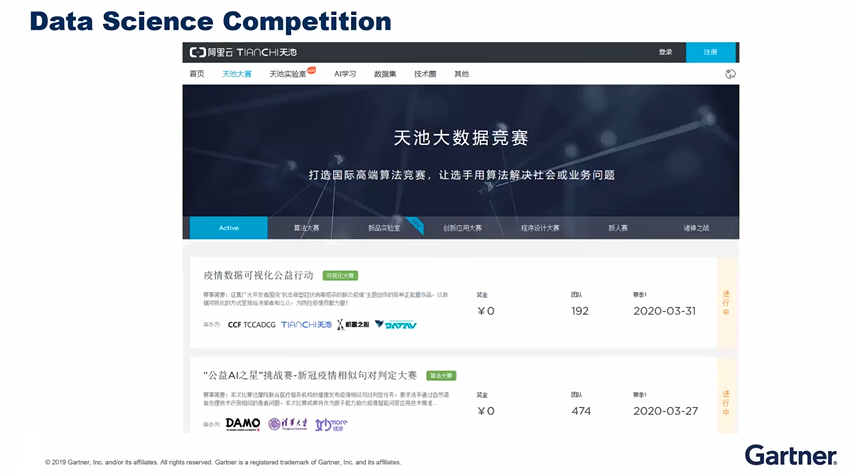Switch to the 算法大赛 tab
Screen dimensions: 854x474
click(x=306, y=228)
